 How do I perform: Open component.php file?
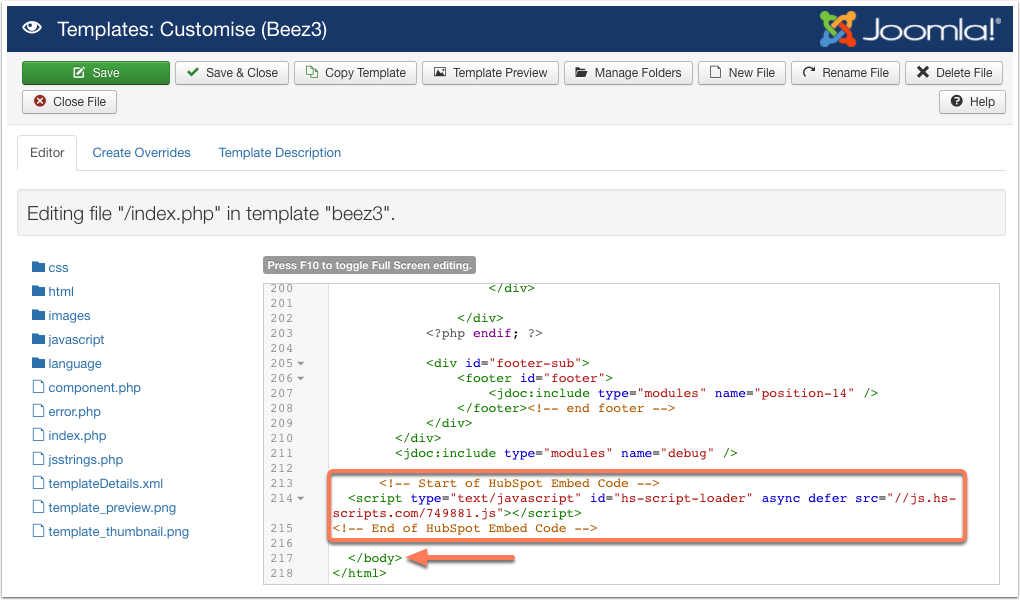[94, 388]
